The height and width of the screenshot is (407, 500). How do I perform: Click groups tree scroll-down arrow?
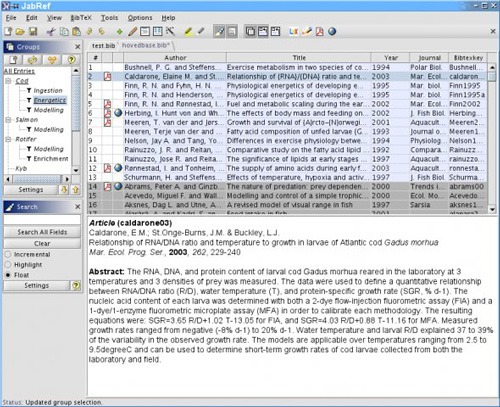click(x=76, y=170)
